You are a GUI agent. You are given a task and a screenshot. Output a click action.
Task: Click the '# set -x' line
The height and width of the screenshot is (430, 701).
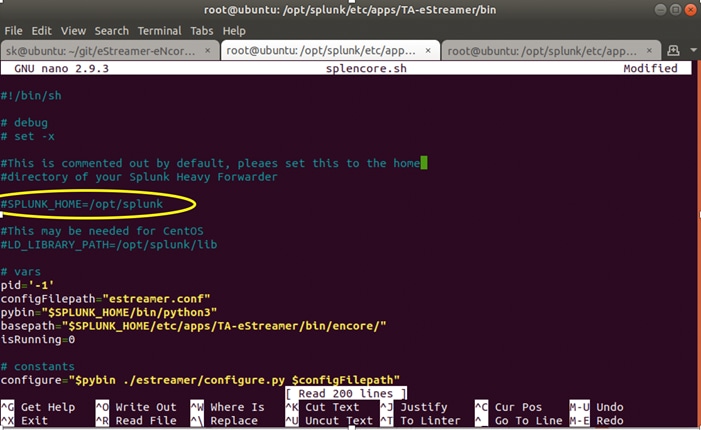pos(28,136)
